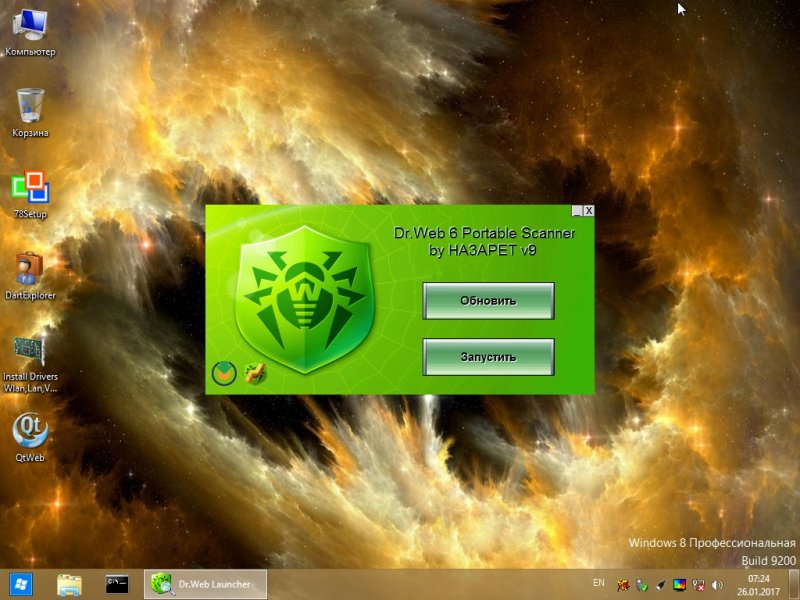Select the Корзина recycle bin icon
This screenshot has width=800, height=600.
click(x=30, y=113)
